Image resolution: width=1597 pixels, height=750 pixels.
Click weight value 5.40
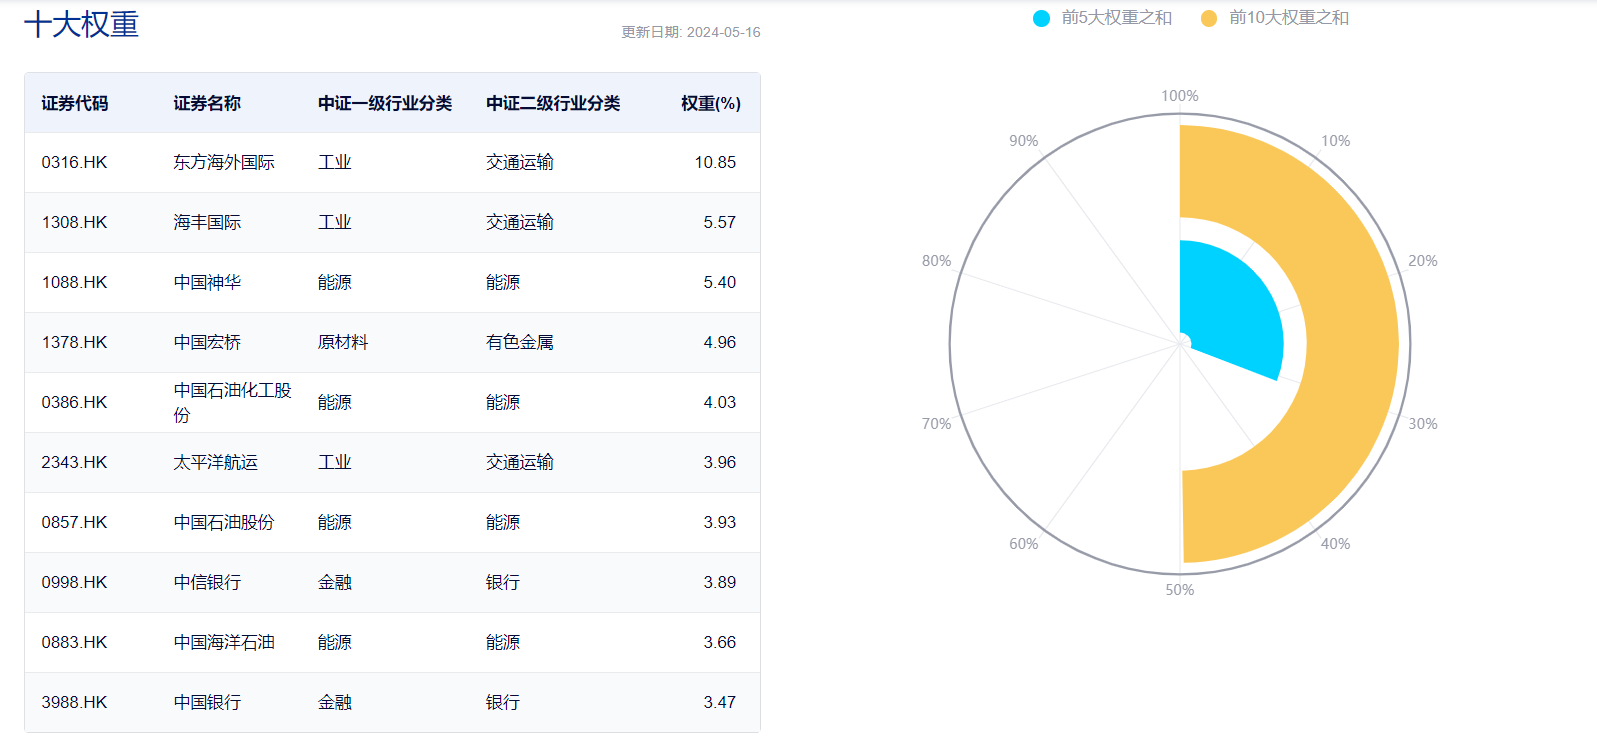pyautogui.click(x=719, y=282)
